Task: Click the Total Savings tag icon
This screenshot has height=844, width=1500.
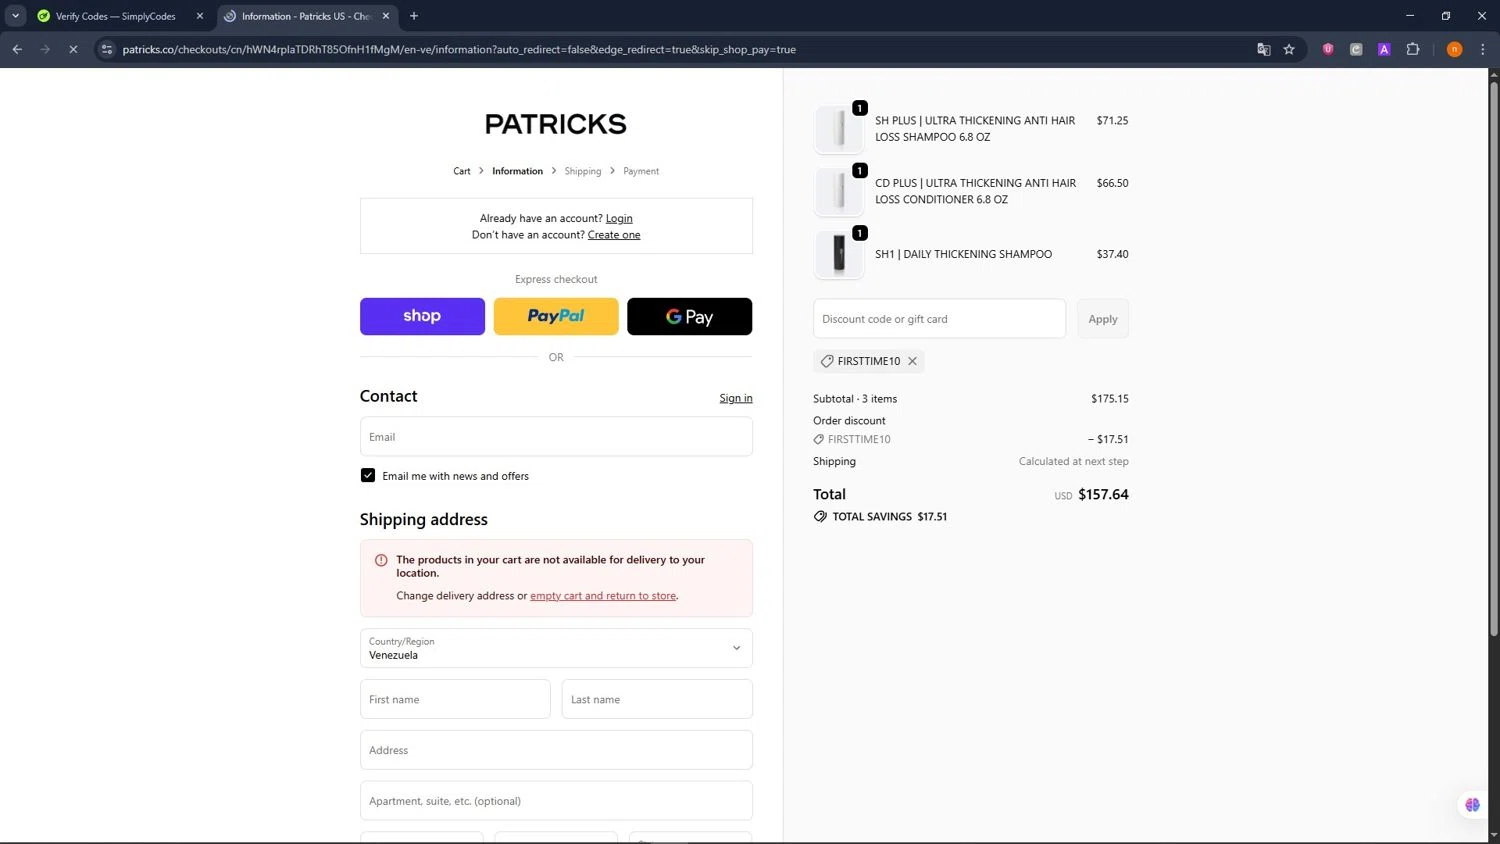Action: [820, 517]
